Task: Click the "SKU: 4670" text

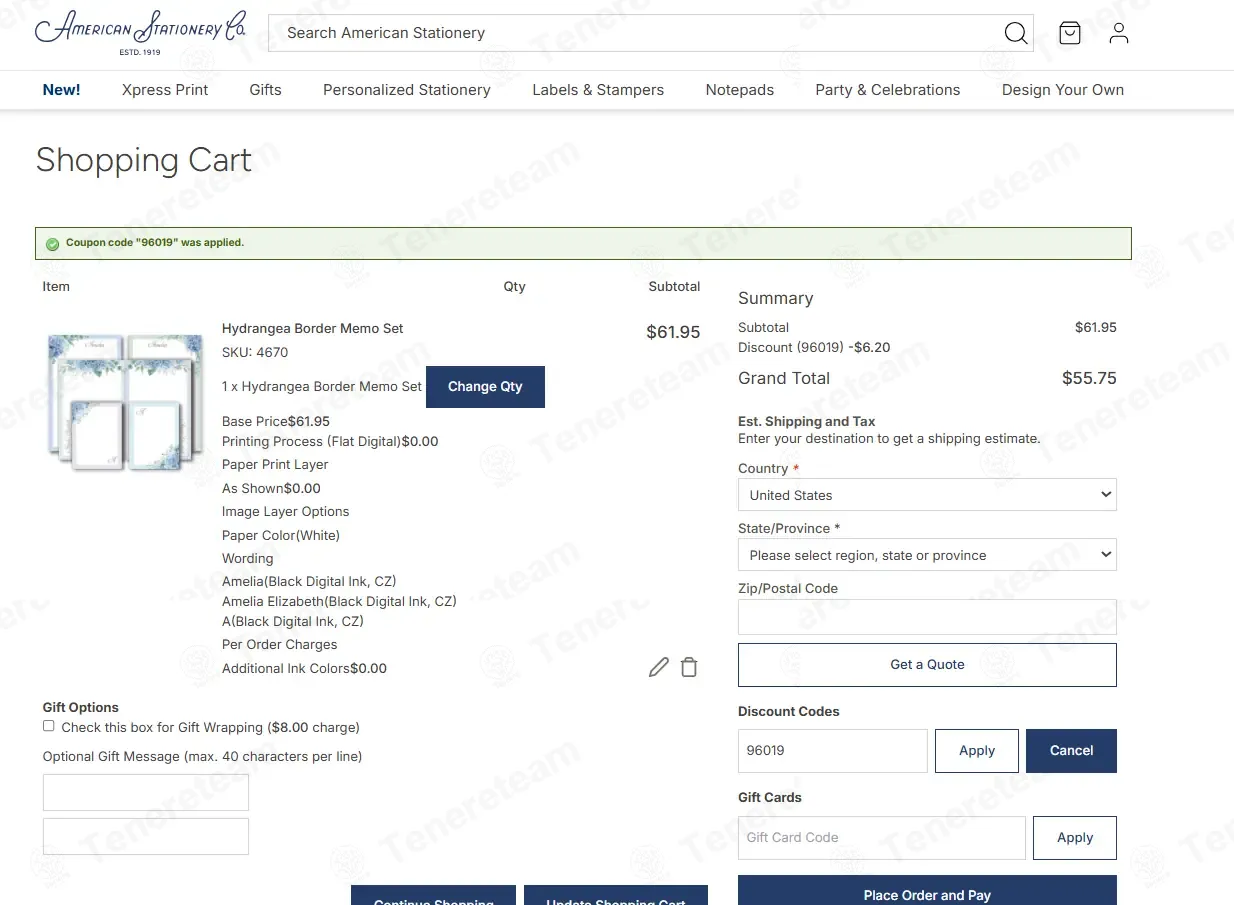Action: coord(255,352)
